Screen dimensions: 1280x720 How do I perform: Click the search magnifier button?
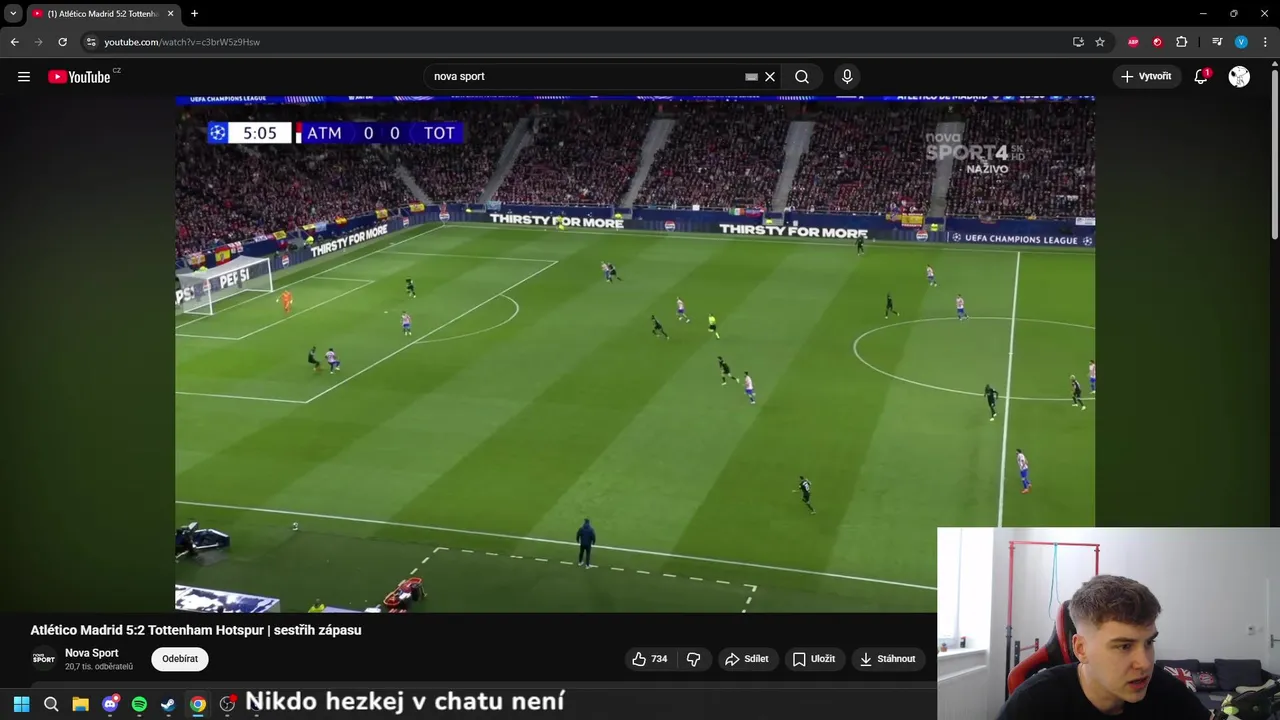[x=802, y=77]
